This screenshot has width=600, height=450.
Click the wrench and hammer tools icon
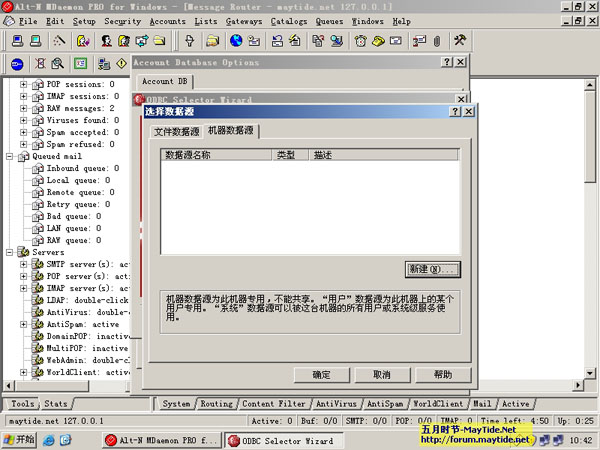pyautogui.click(x=461, y=41)
